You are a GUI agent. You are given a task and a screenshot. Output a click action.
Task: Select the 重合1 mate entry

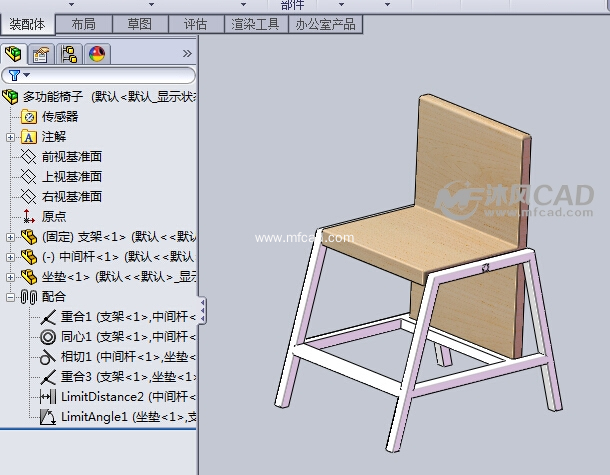(128, 317)
